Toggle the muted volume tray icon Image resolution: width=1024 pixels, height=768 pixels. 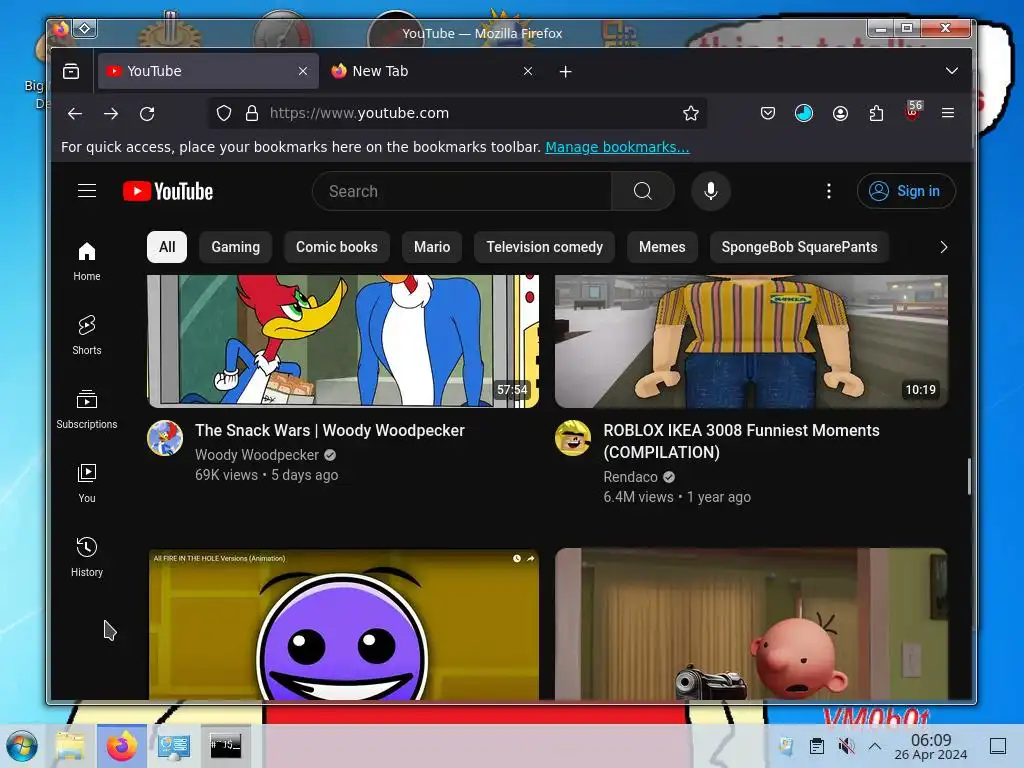coord(846,746)
